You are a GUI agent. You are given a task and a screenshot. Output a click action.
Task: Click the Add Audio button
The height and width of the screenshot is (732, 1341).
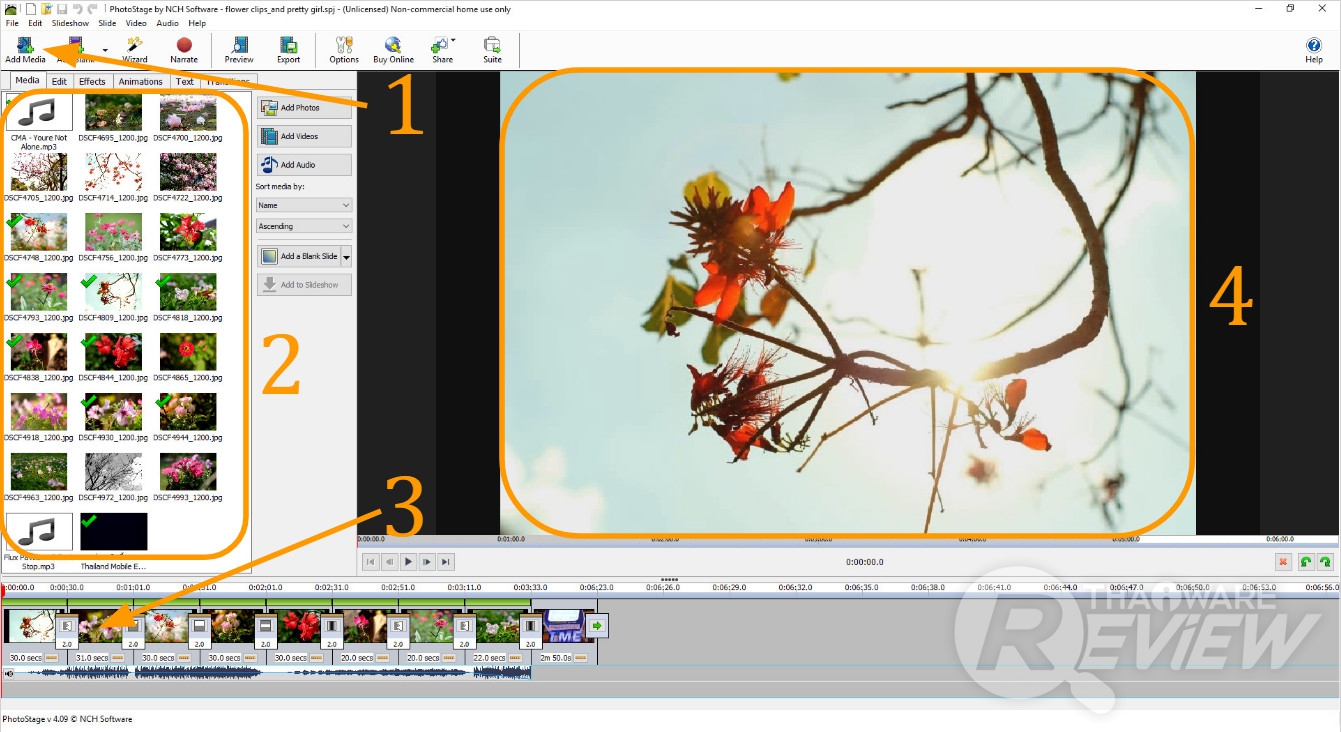304,165
